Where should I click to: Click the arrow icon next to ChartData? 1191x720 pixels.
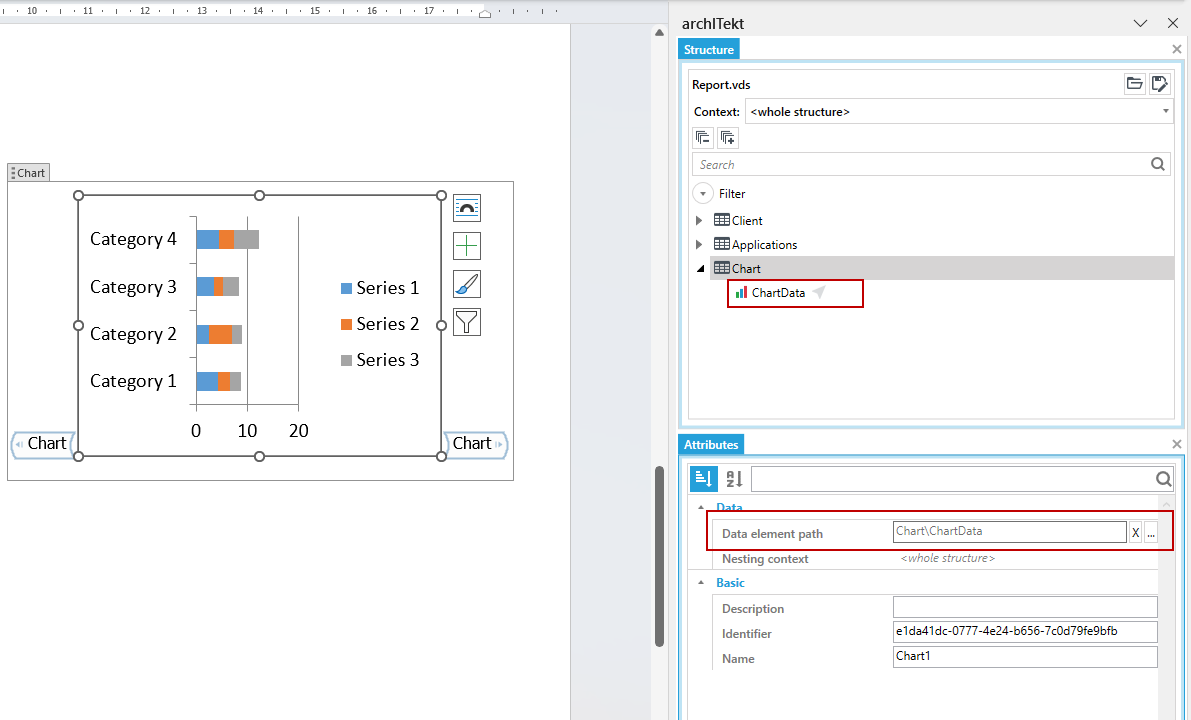[x=819, y=292]
